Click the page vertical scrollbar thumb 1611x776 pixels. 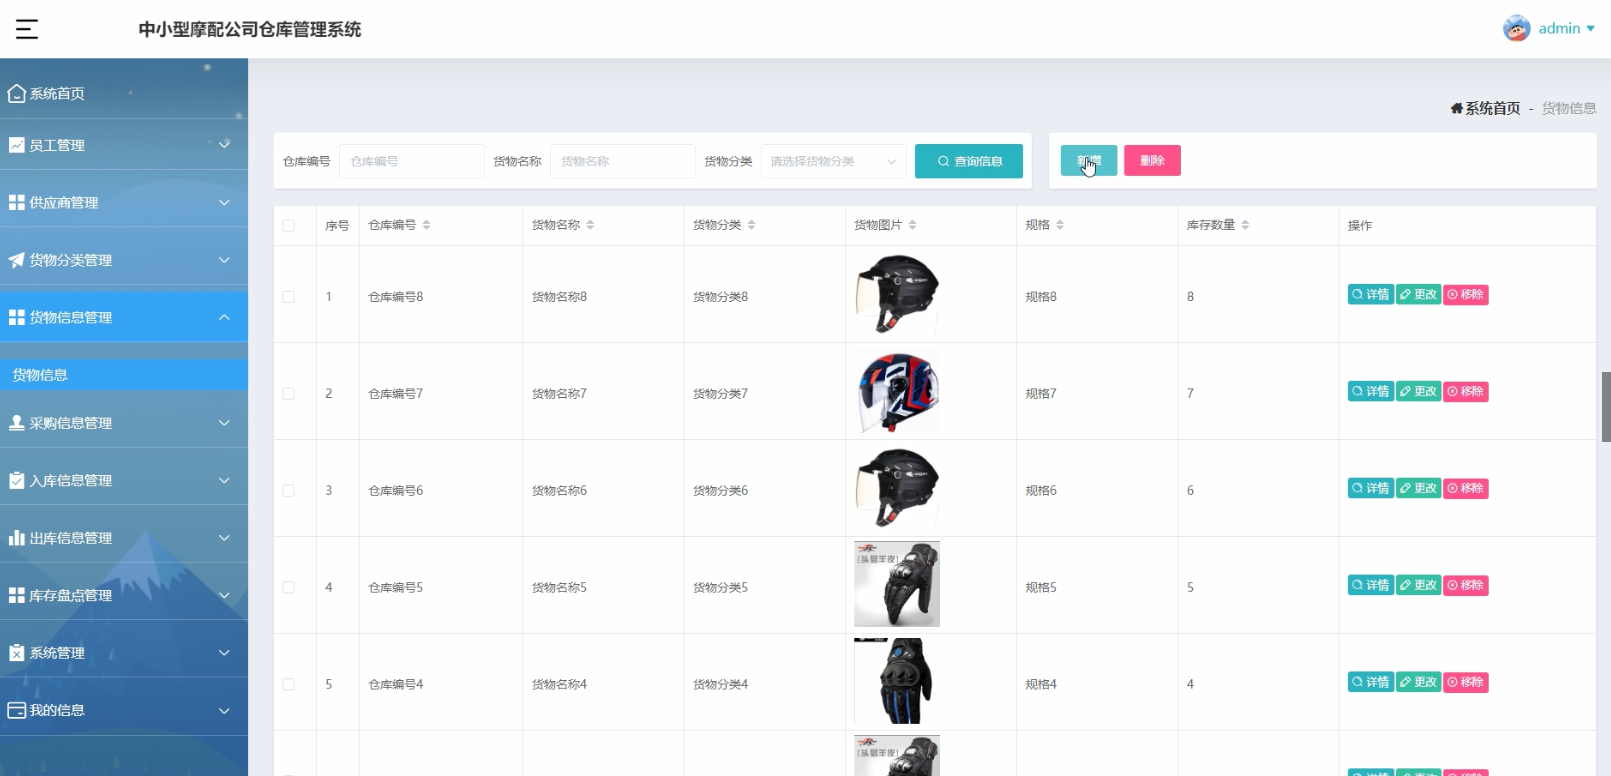click(x=1606, y=407)
